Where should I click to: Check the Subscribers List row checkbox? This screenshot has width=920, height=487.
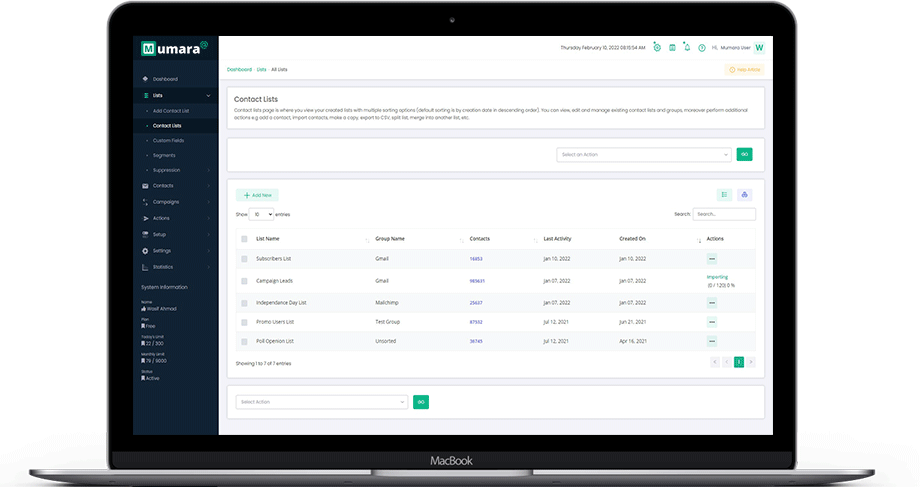coord(244,259)
